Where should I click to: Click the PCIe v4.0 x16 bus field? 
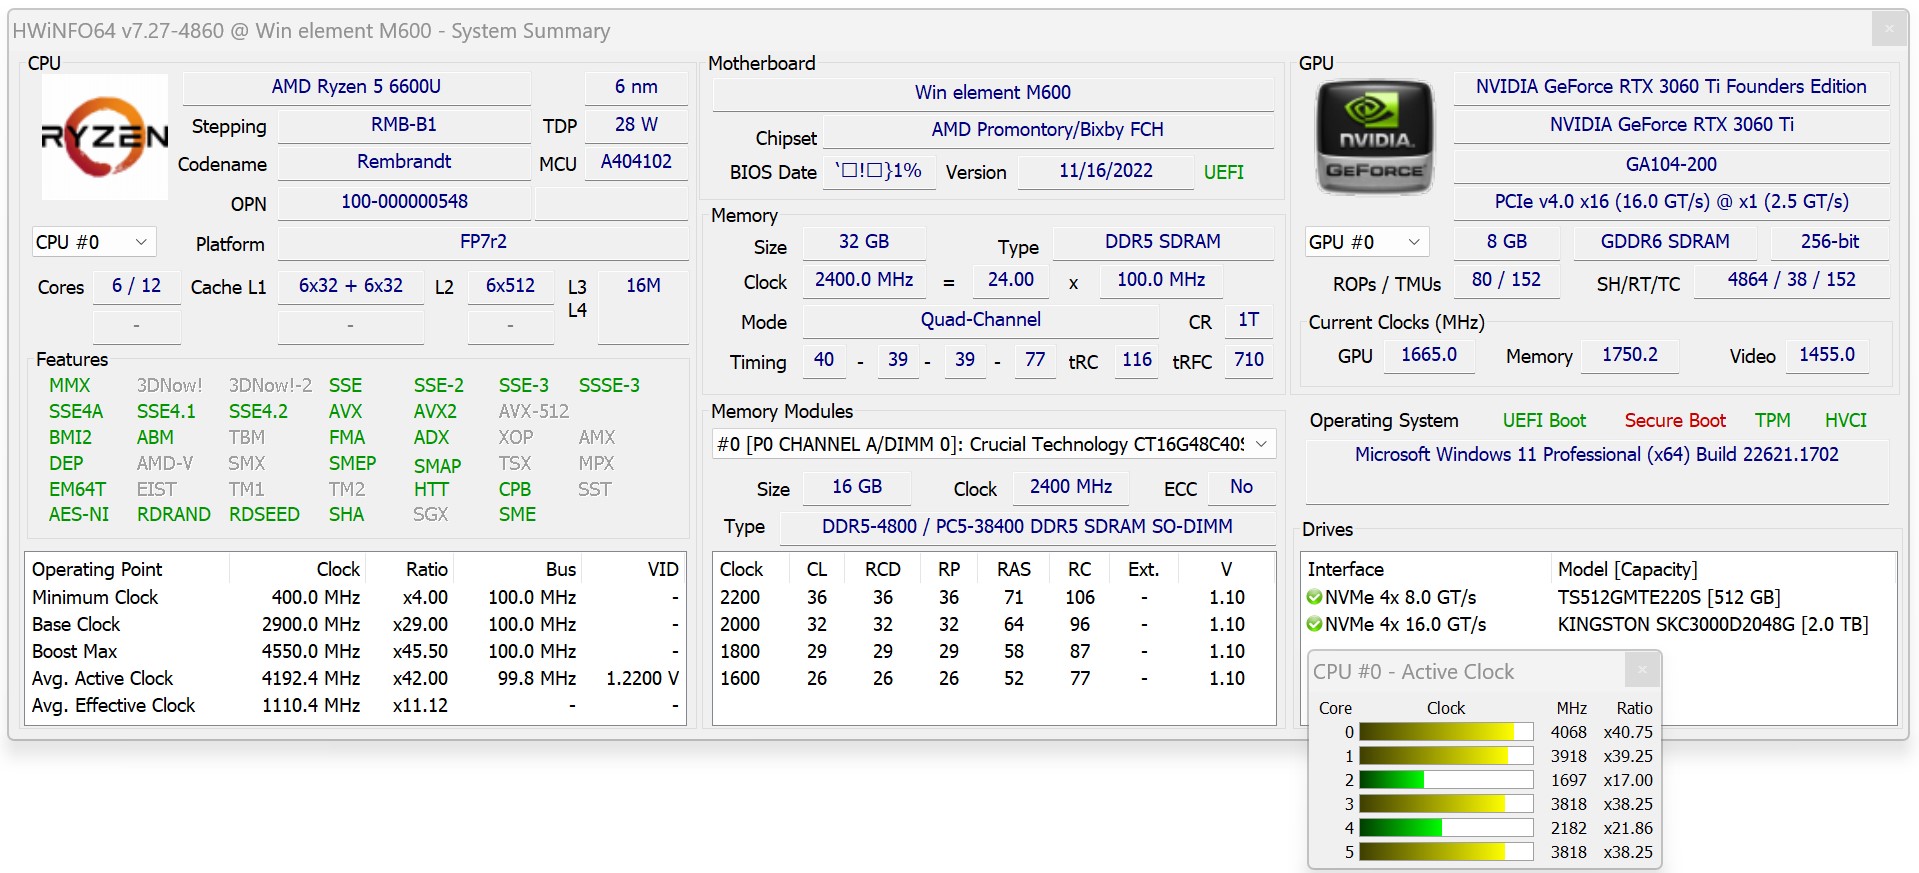coord(1671,202)
